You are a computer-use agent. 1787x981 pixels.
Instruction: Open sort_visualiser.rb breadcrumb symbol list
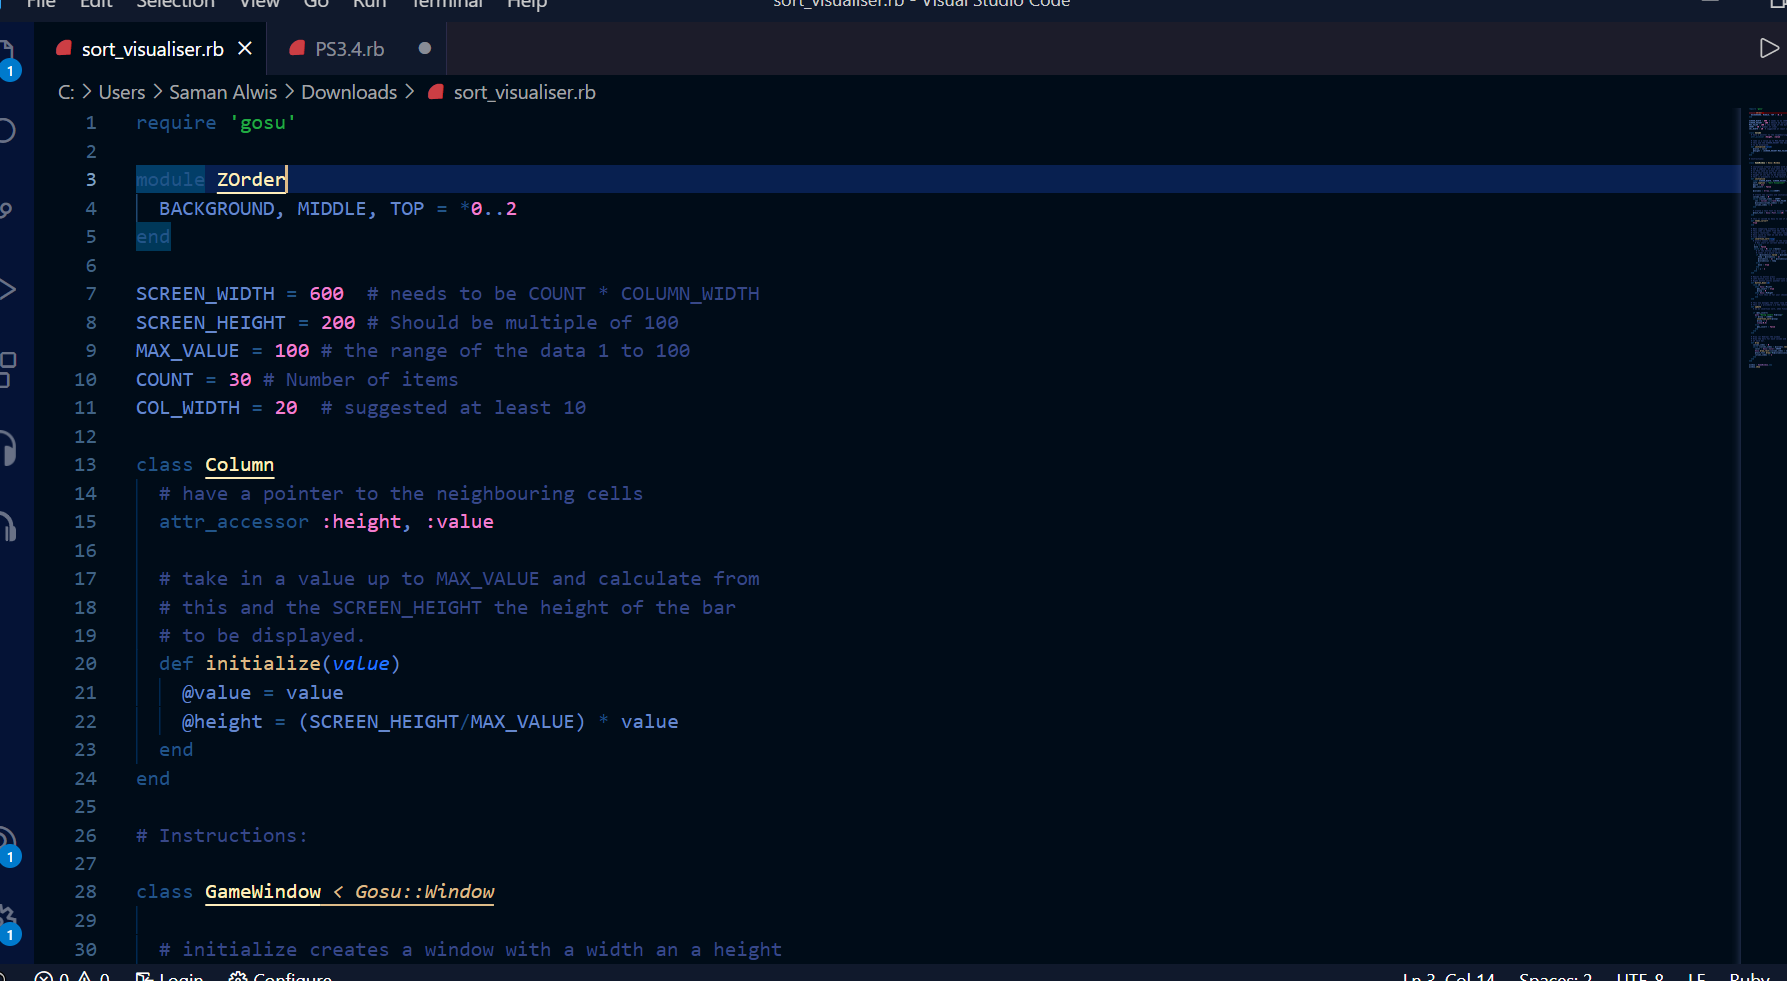(x=524, y=92)
